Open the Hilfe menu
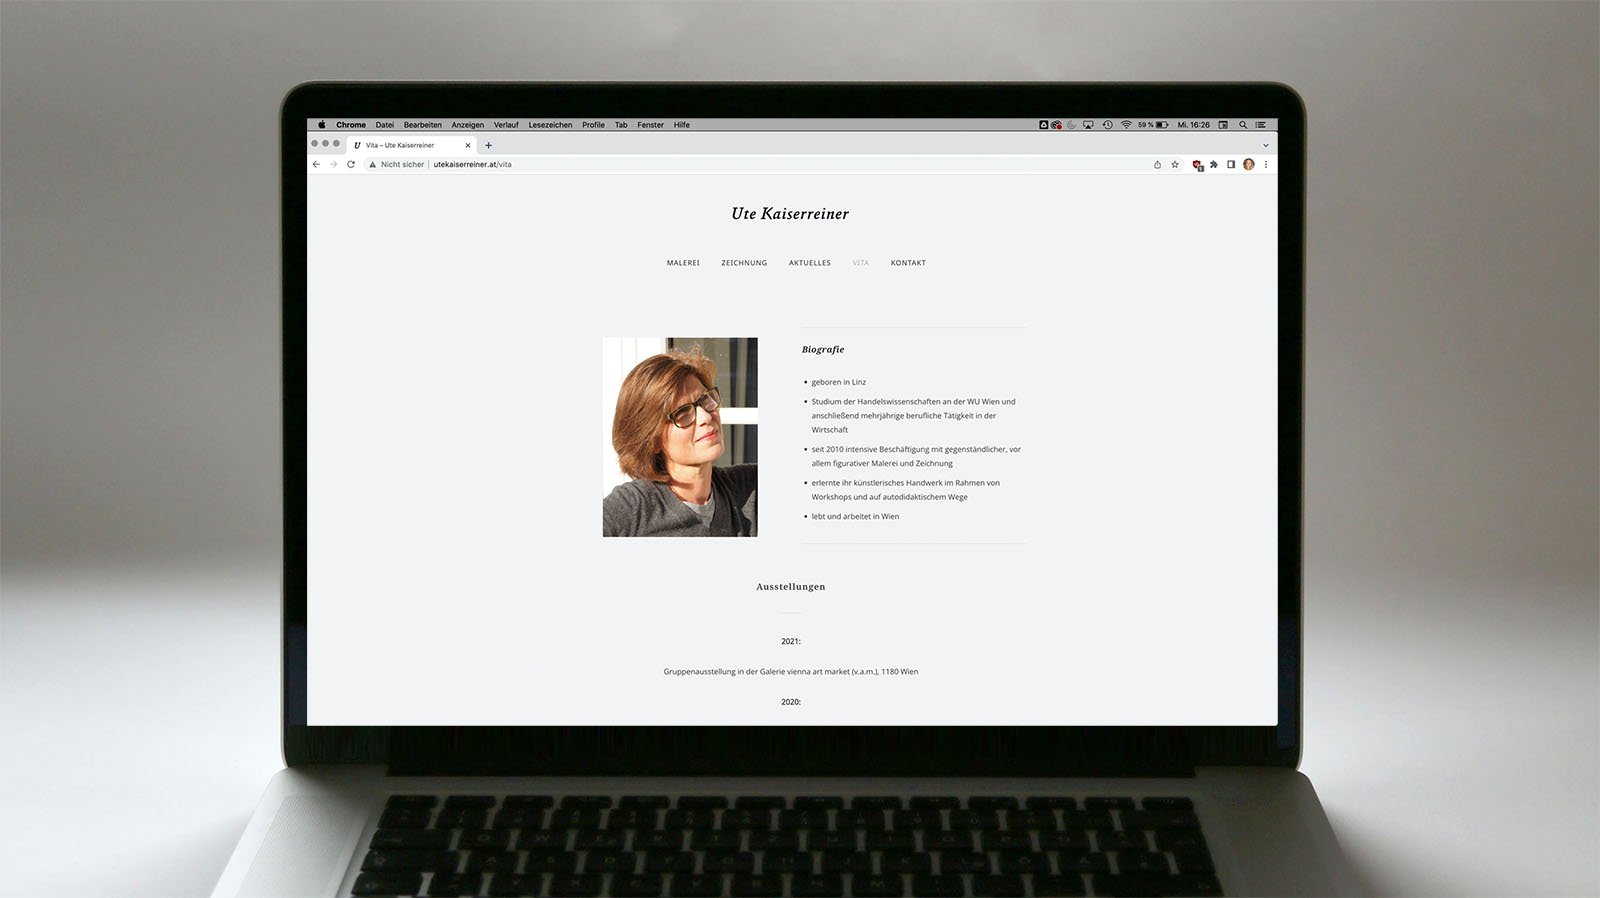 (x=682, y=125)
